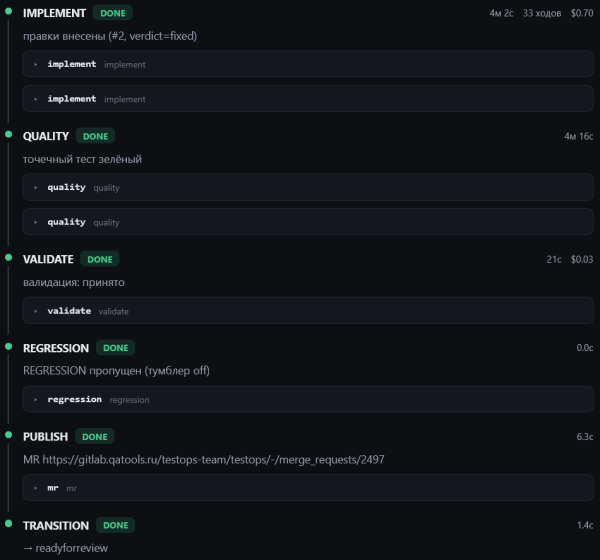Expand the first implement step row
Screen dimensions: 600x560
coord(308,64)
